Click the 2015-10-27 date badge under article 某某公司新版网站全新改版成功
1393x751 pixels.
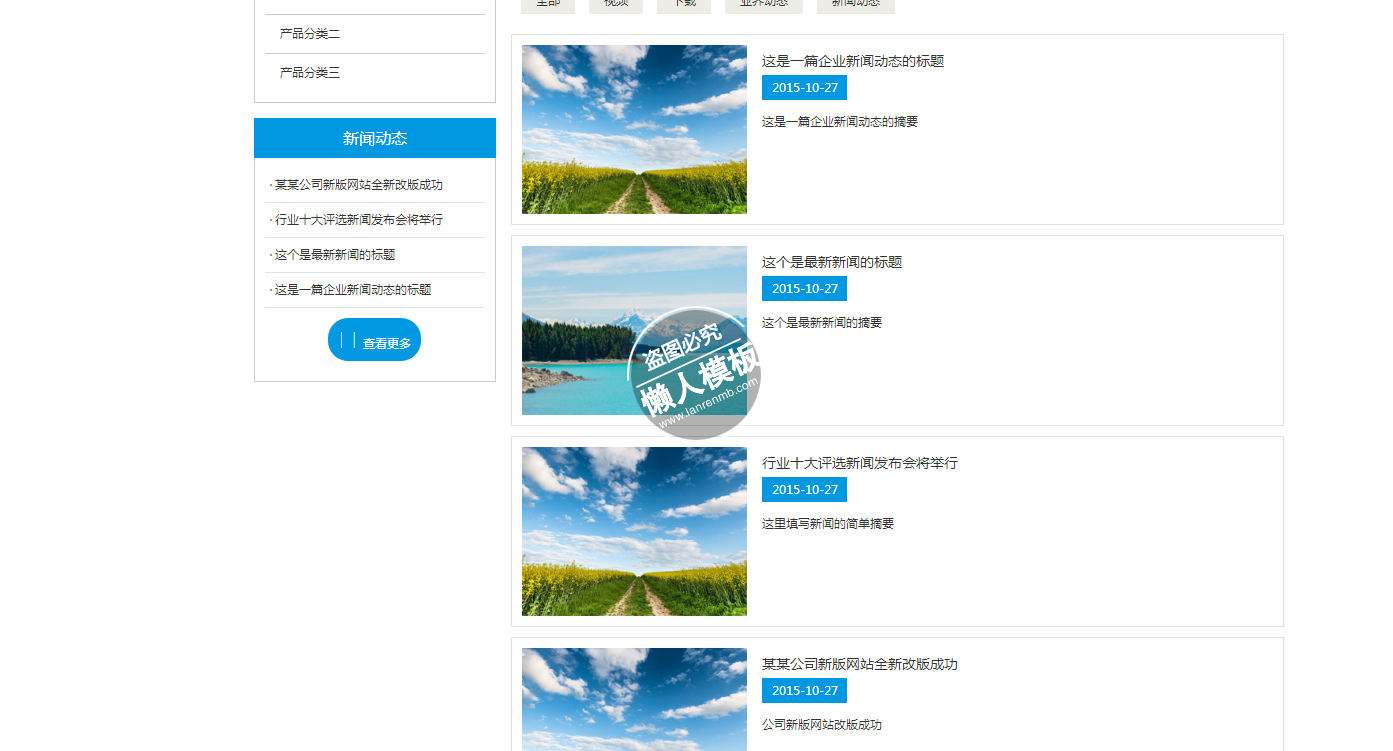click(x=804, y=691)
